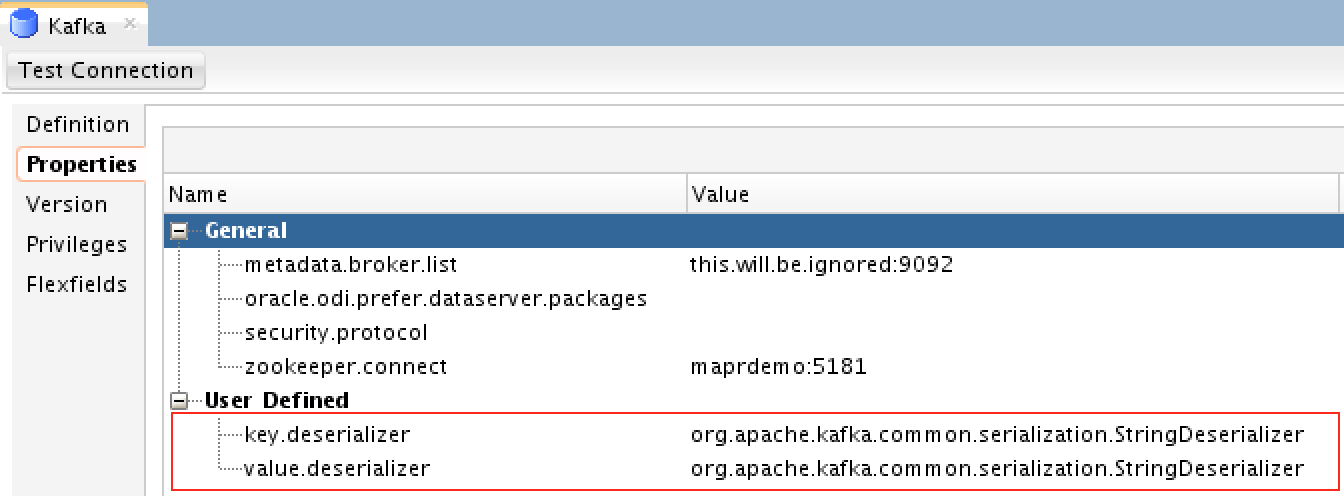Image resolution: width=1344 pixels, height=496 pixels.
Task: Click the Kafka data server icon
Action: tap(24, 24)
